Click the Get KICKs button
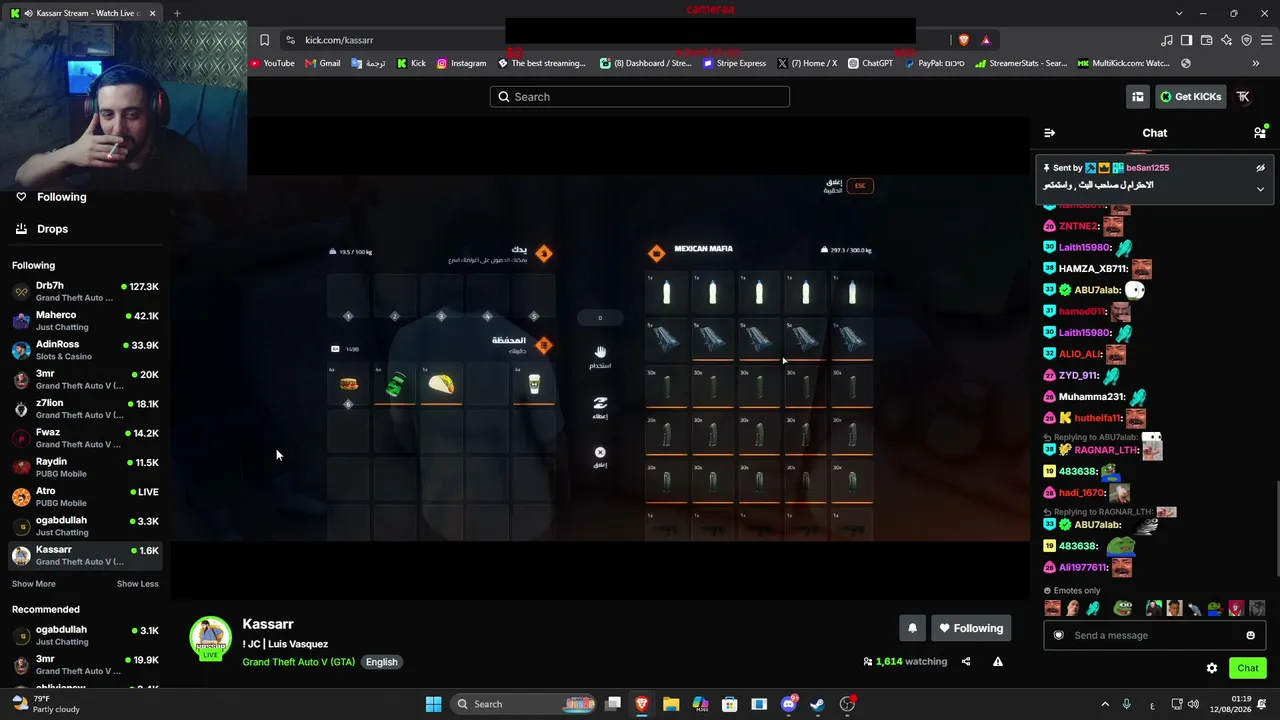 (x=1190, y=97)
